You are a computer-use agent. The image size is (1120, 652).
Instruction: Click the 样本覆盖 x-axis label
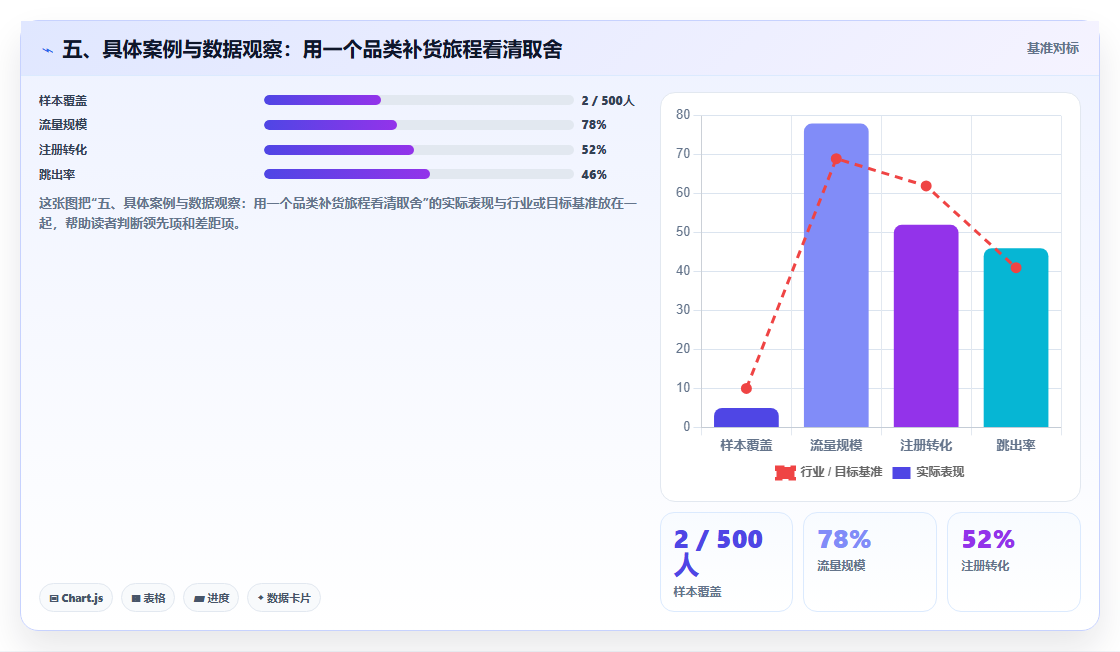click(746, 446)
